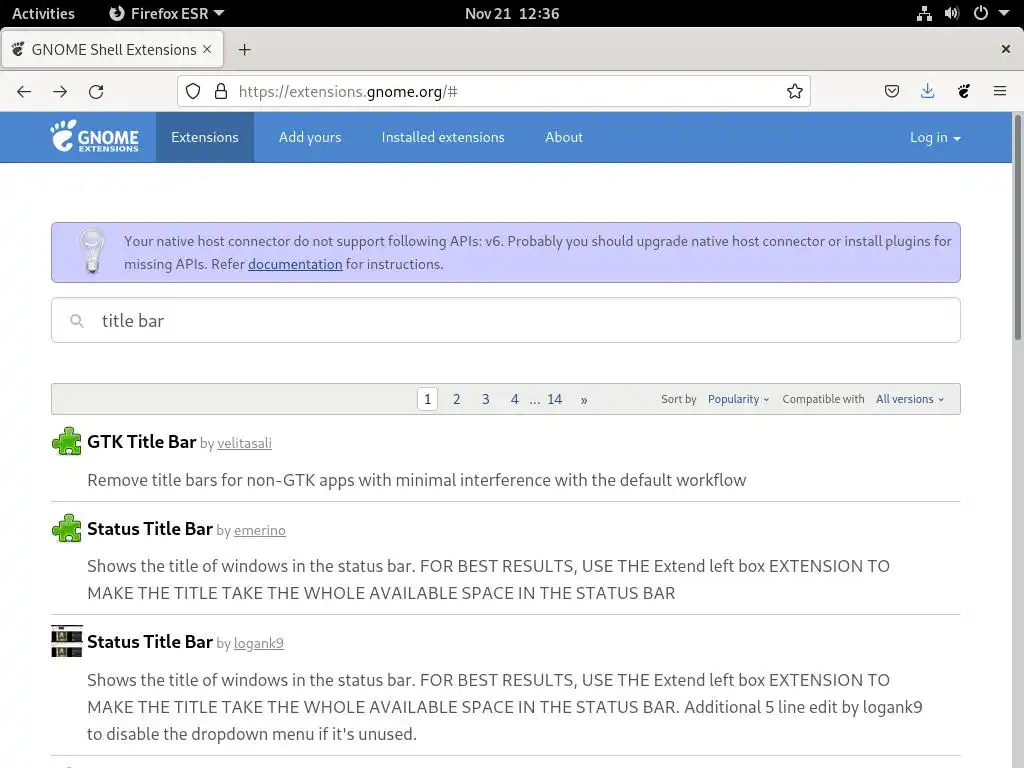
Task: Open author emerino's profile
Action: pos(260,530)
